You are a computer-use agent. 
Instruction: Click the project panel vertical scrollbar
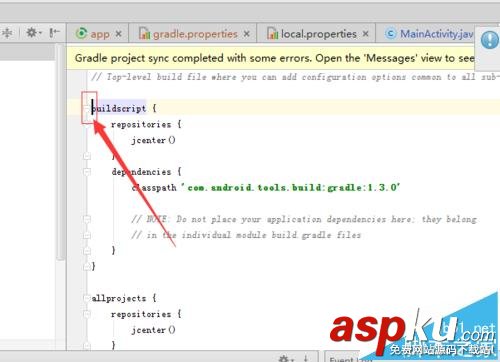point(60,152)
